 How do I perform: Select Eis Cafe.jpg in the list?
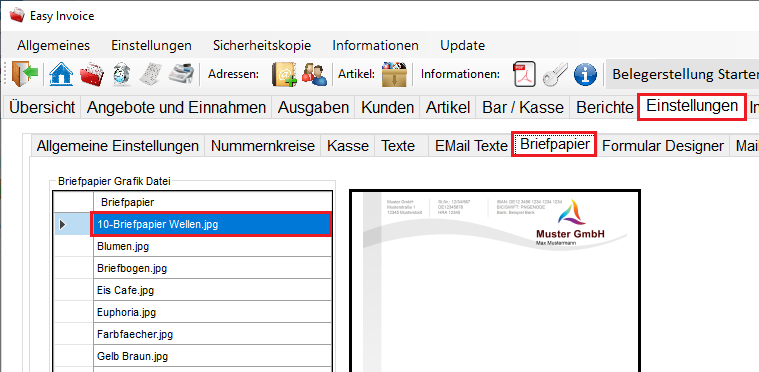click(x=213, y=290)
